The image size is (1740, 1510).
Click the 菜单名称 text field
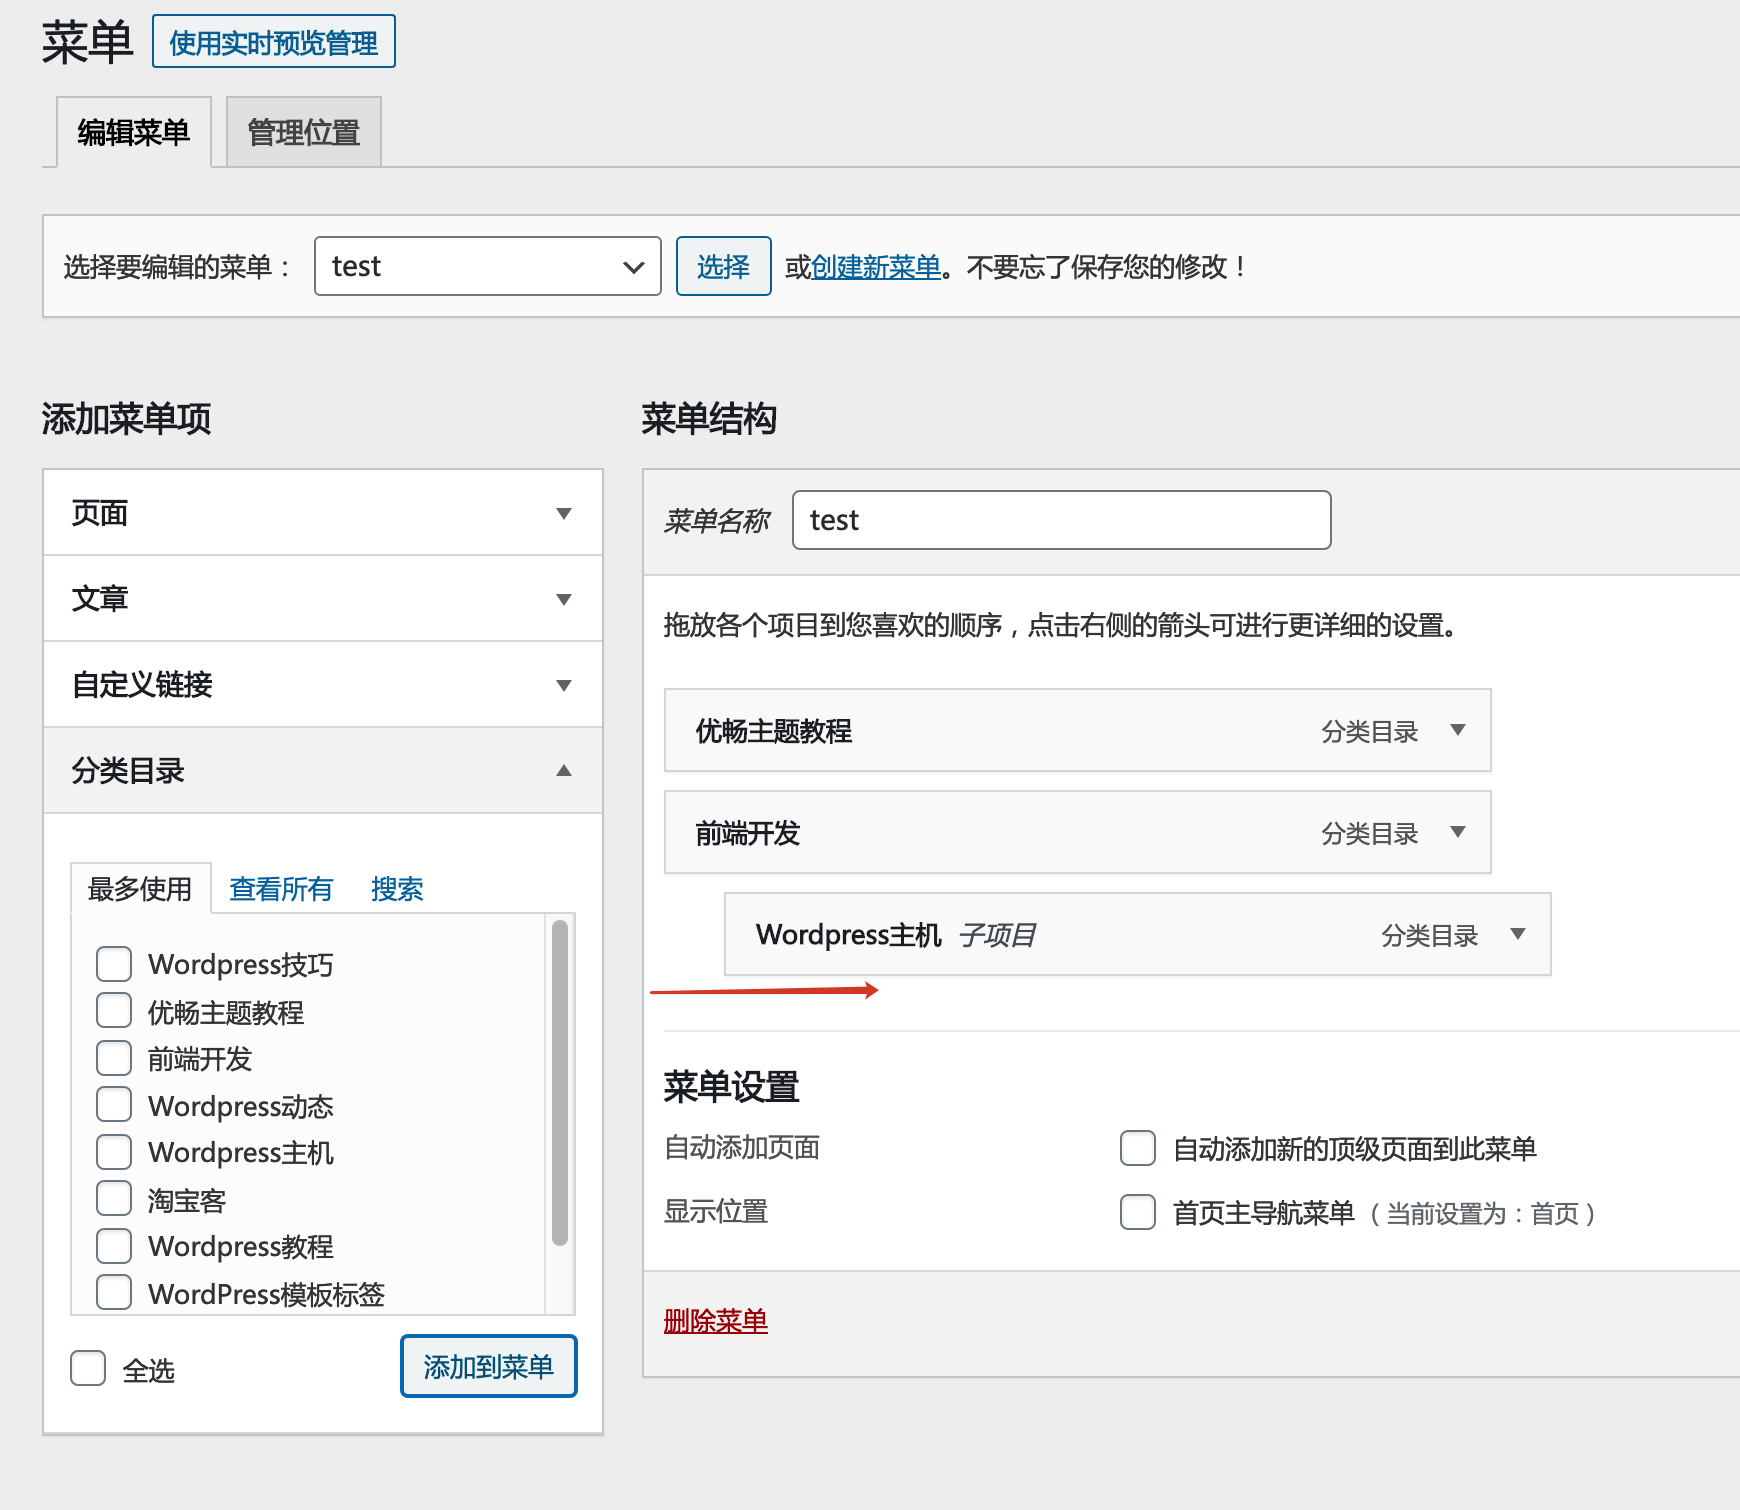point(1061,520)
